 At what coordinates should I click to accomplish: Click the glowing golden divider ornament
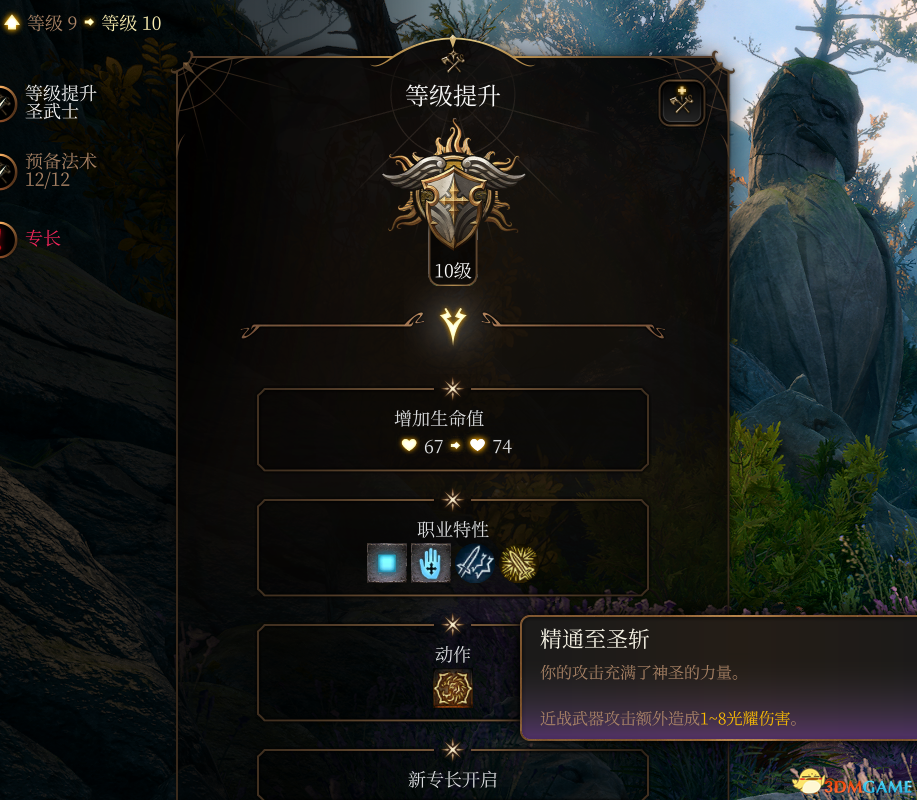[x=453, y=324]
